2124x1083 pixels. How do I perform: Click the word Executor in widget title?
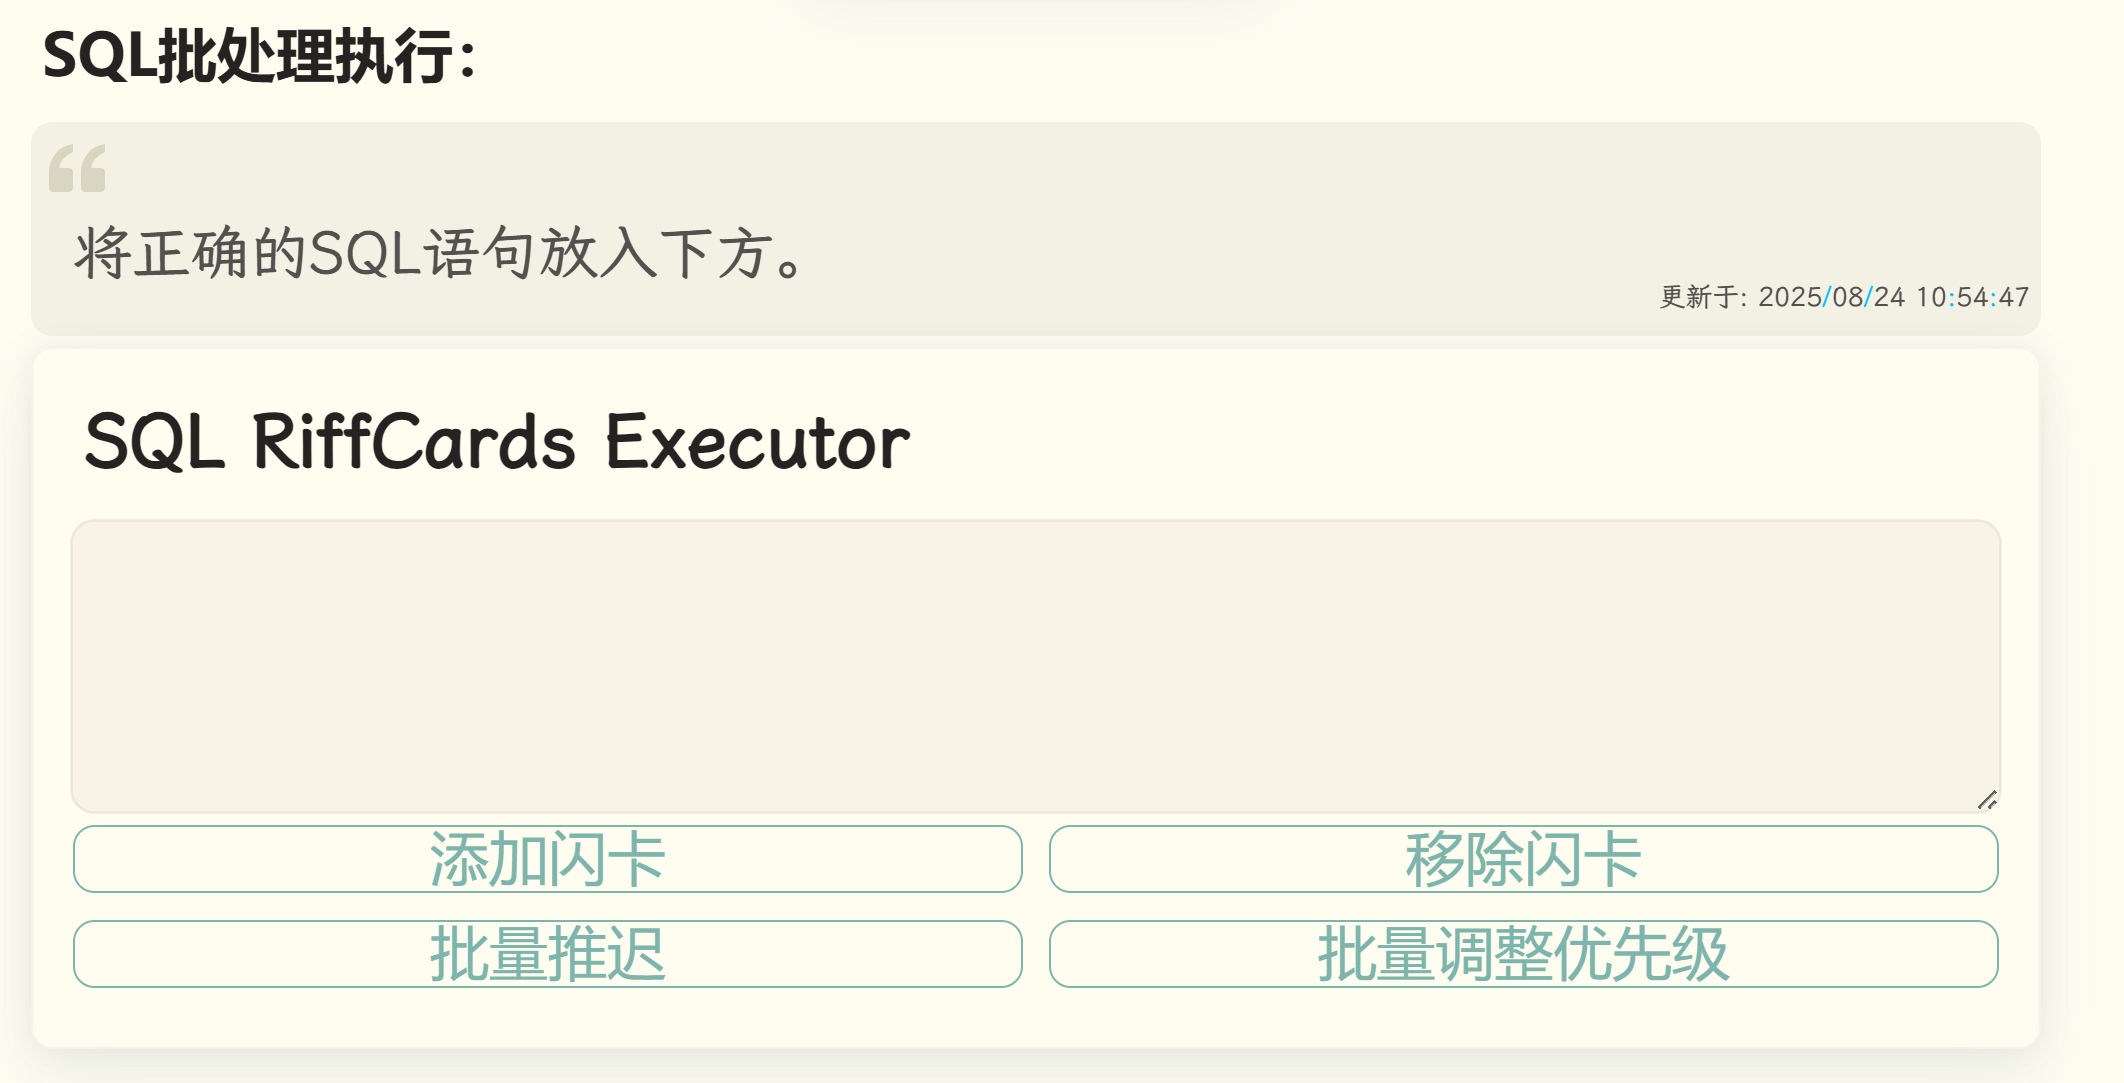tap(757, 442)
